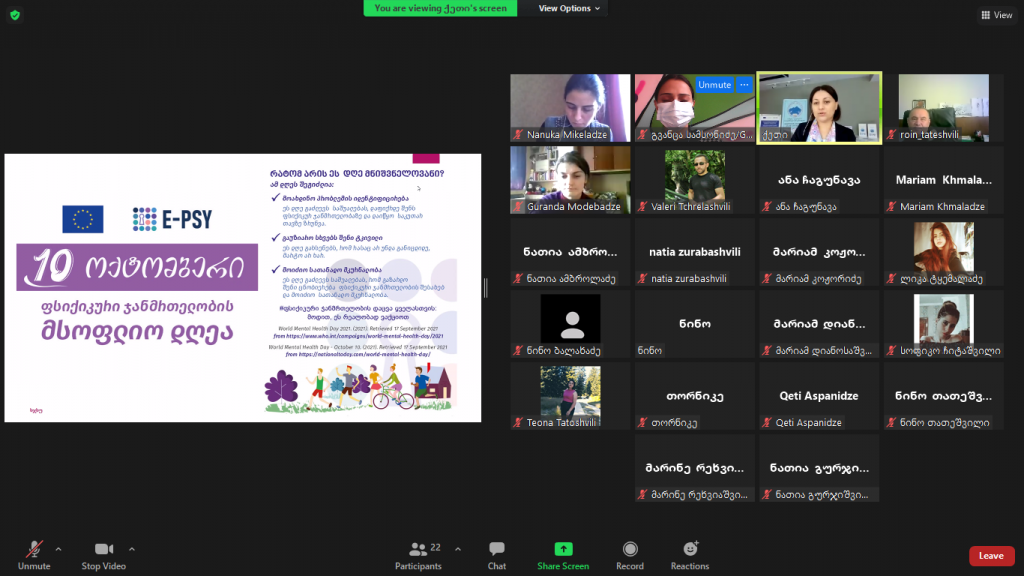
Task: Select the ნინო ბალახაძე tile with default avatar
Action: 570,324
